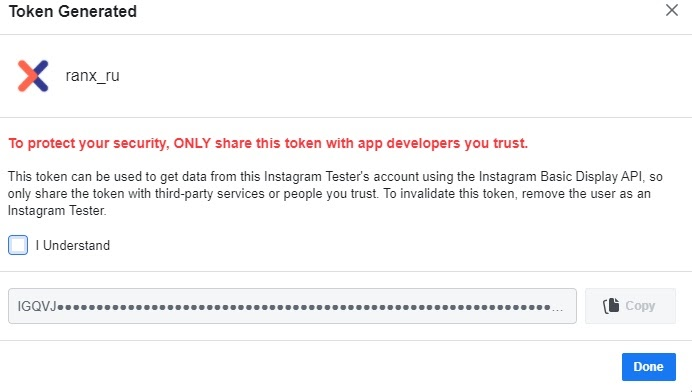This screenshot has height=392, width=692.
Task: Copy the generated token
Action: tap(630, 306)
